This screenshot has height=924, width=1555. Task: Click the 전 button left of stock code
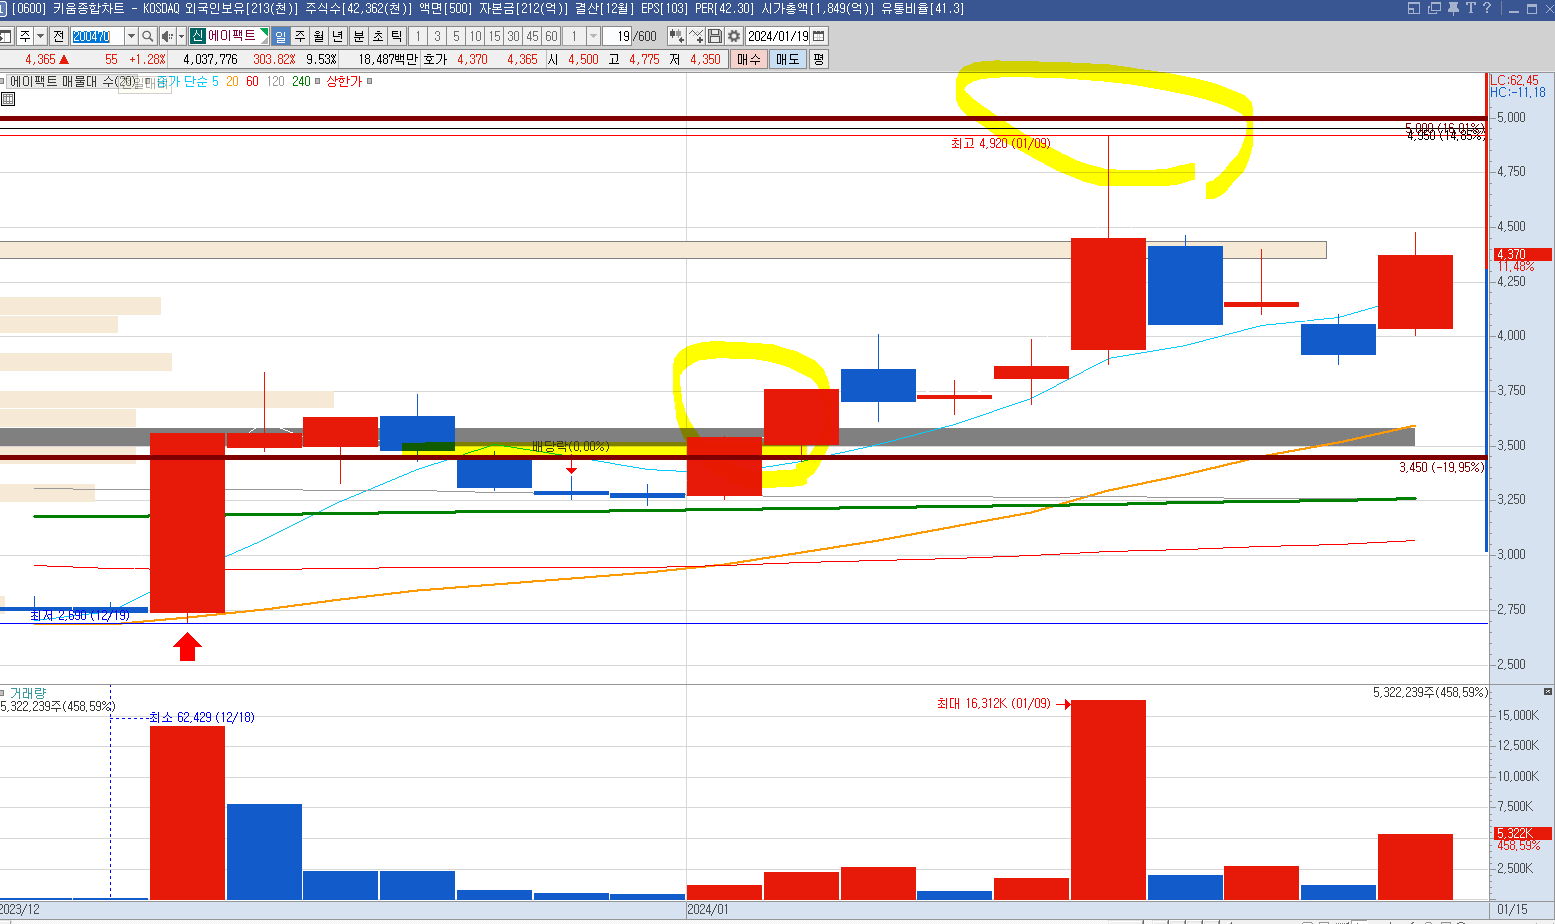click(x=59, y=36)
